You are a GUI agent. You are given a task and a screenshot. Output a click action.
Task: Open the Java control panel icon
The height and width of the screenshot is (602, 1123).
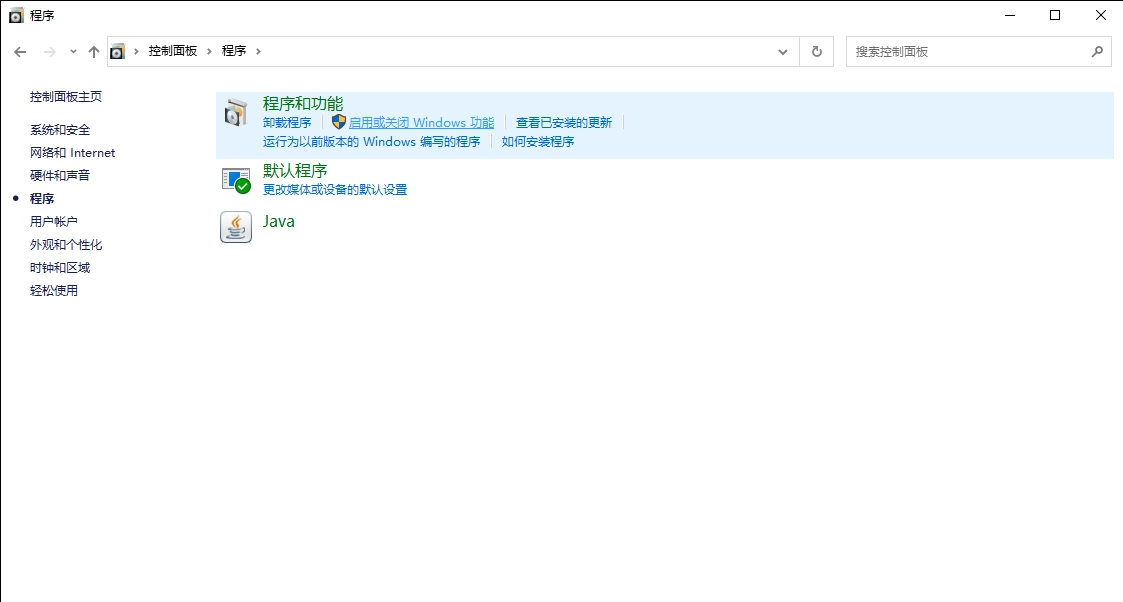[x=235, y=226]
